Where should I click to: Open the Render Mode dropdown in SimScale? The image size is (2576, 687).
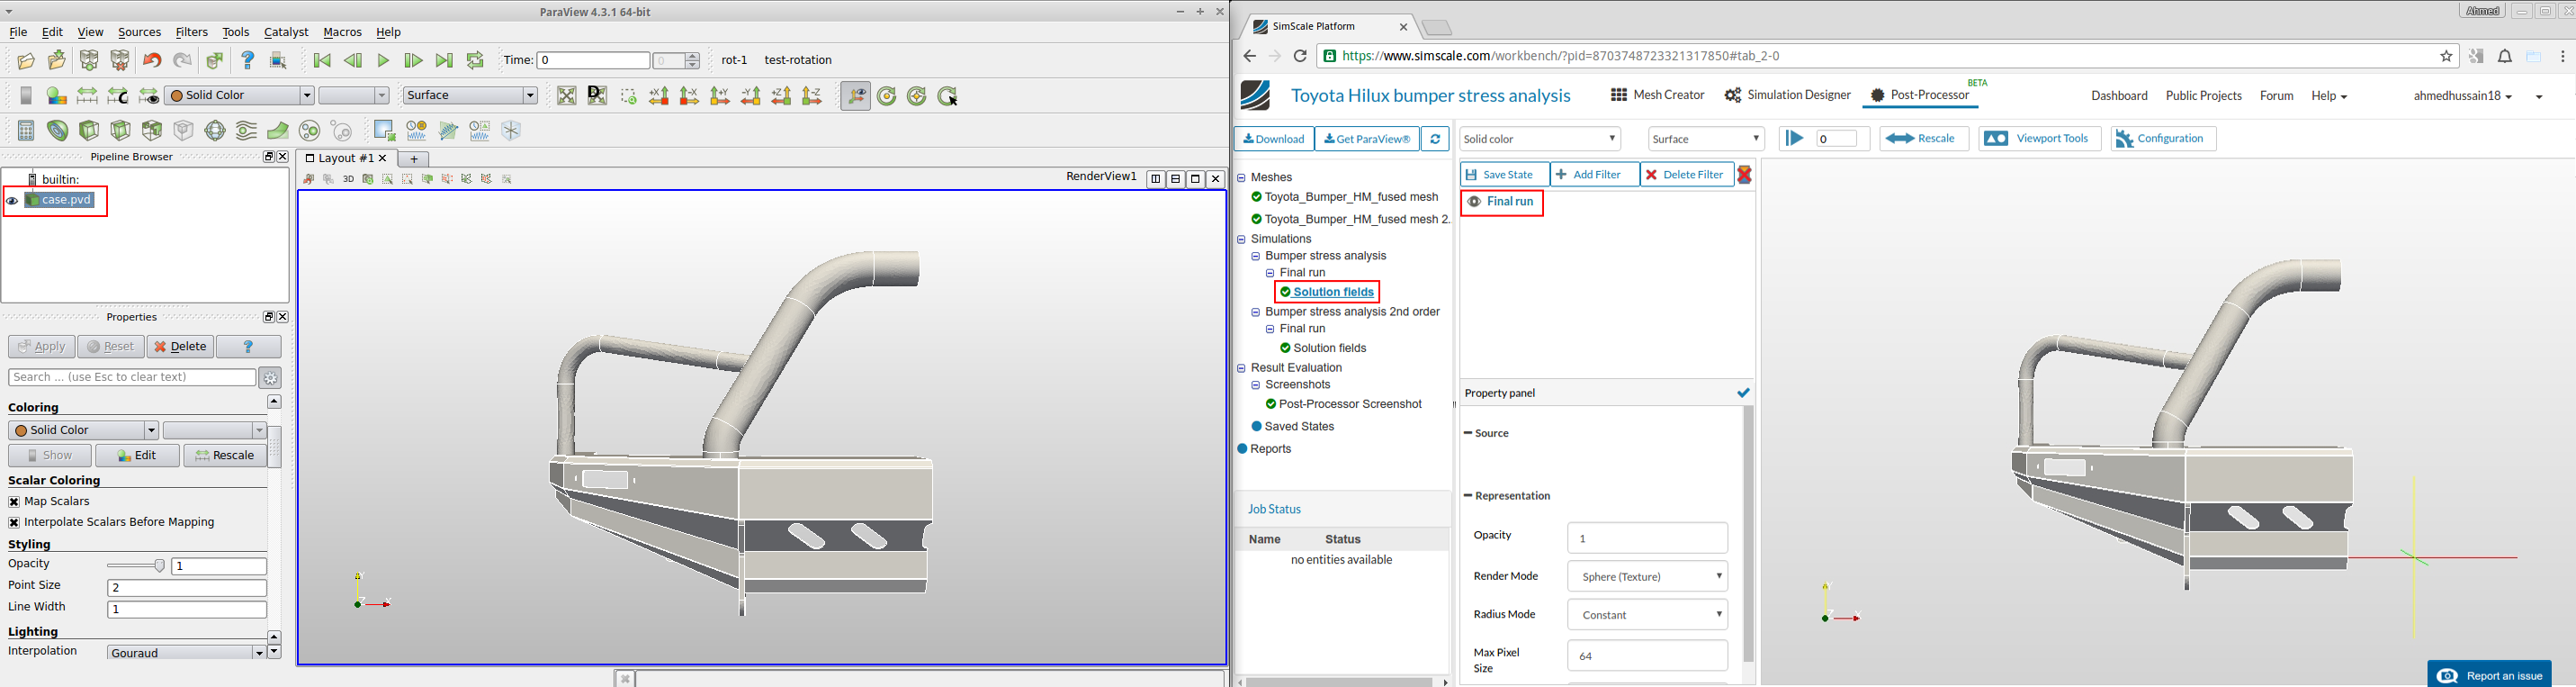point(1648,577)
